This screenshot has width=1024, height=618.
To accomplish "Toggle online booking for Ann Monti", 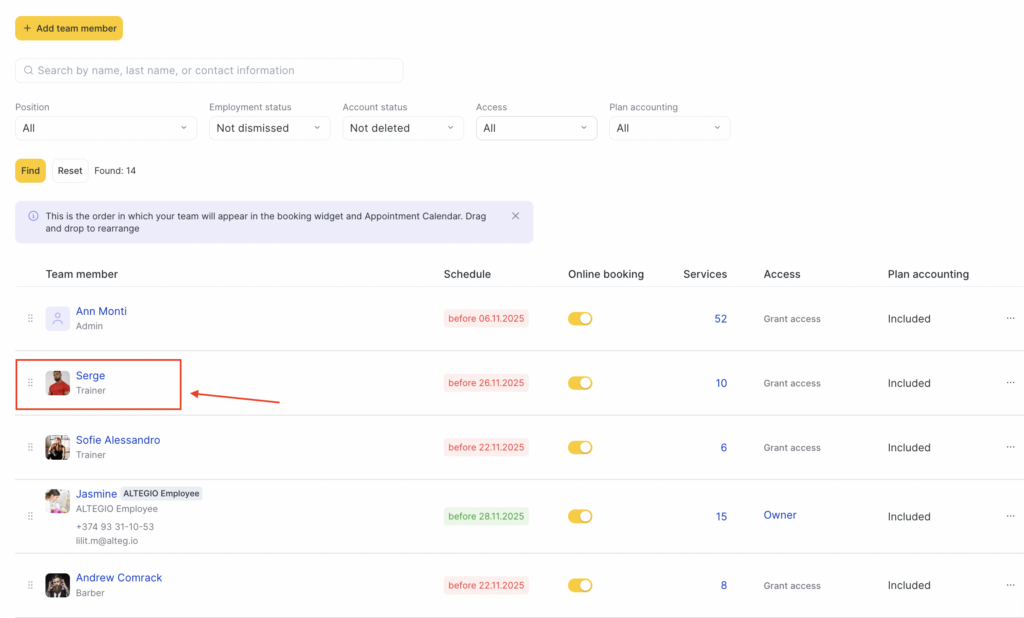I will pyautogui.click(x=580, y=319).
